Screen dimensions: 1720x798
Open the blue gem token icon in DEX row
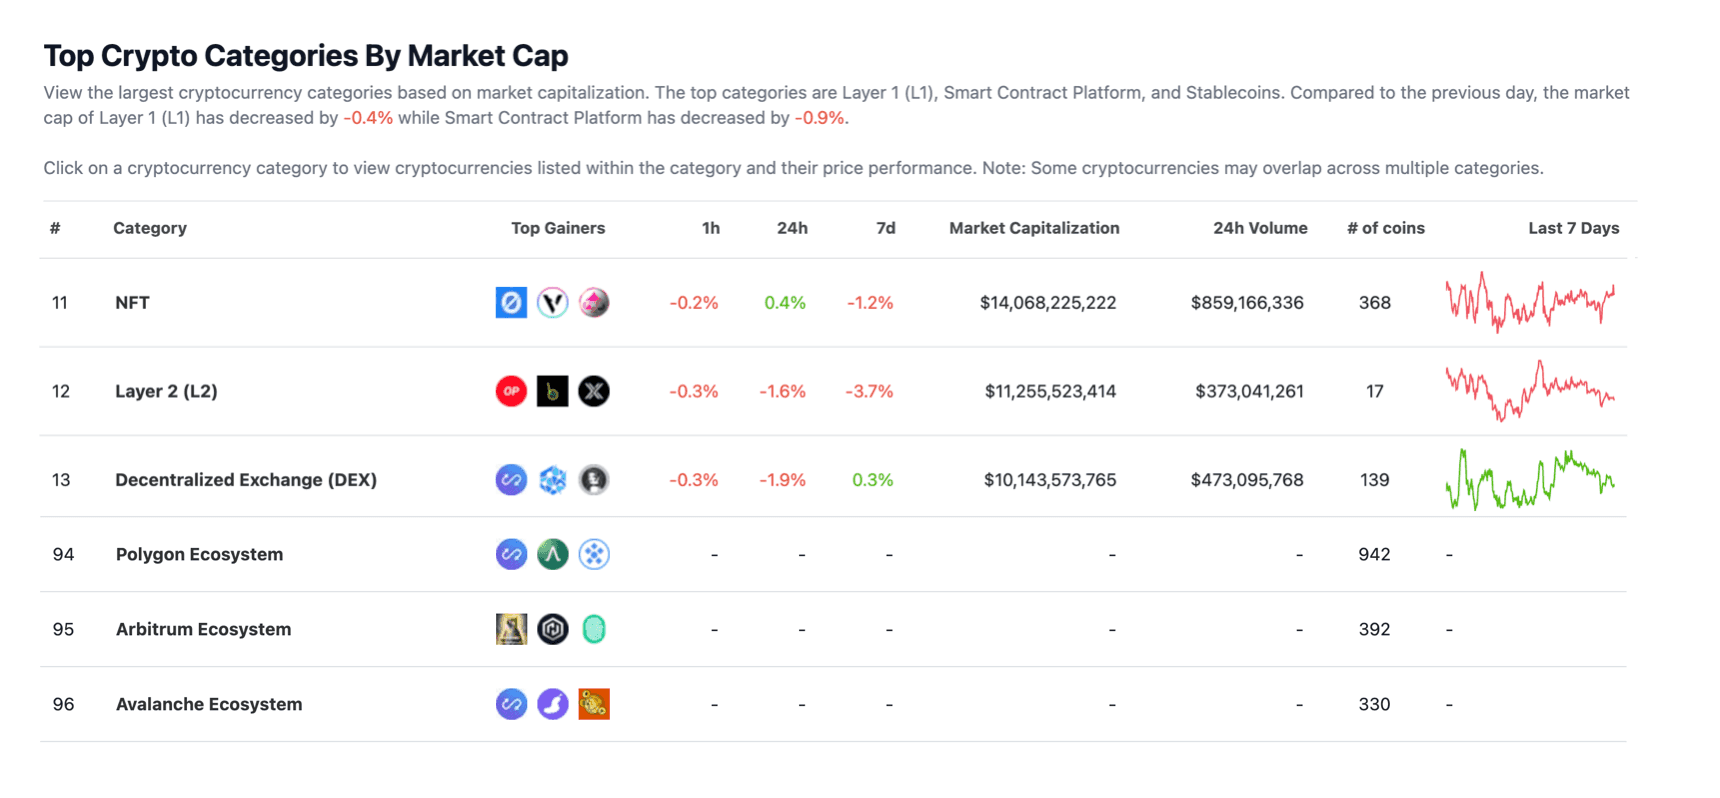[x=553, y=479]
